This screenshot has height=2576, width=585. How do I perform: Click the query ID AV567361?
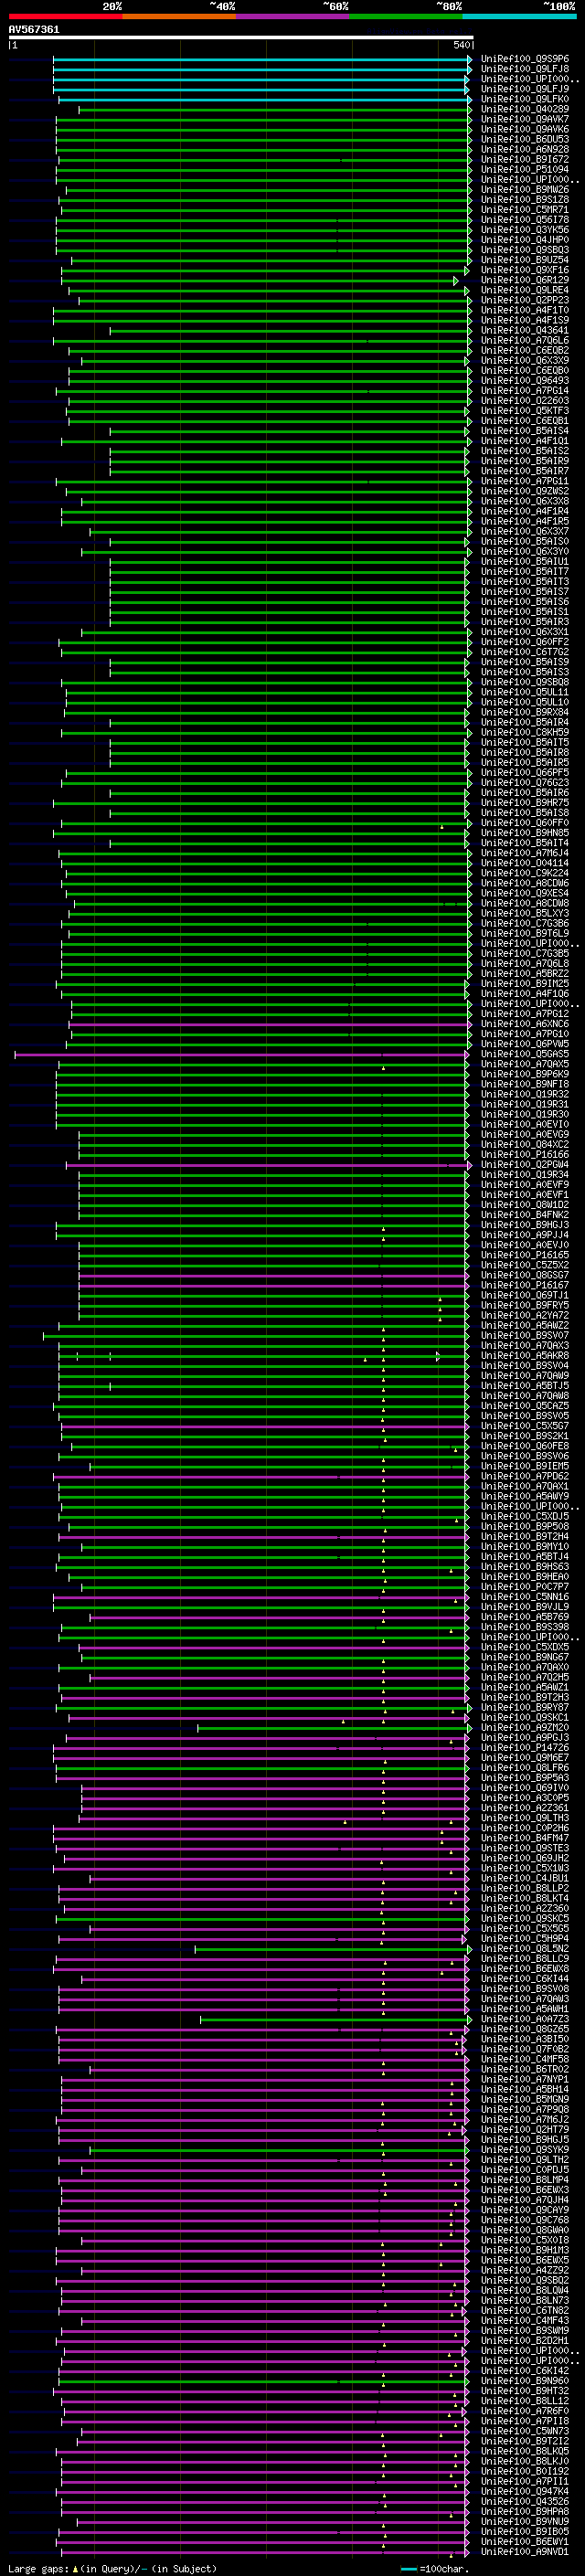point(34,30)
